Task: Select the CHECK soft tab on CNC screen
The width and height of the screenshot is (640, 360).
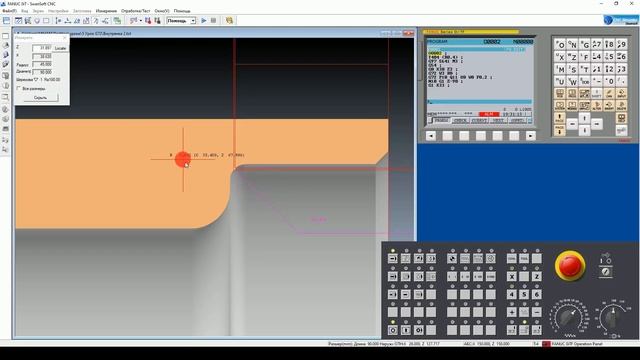Action: [460, 120]
